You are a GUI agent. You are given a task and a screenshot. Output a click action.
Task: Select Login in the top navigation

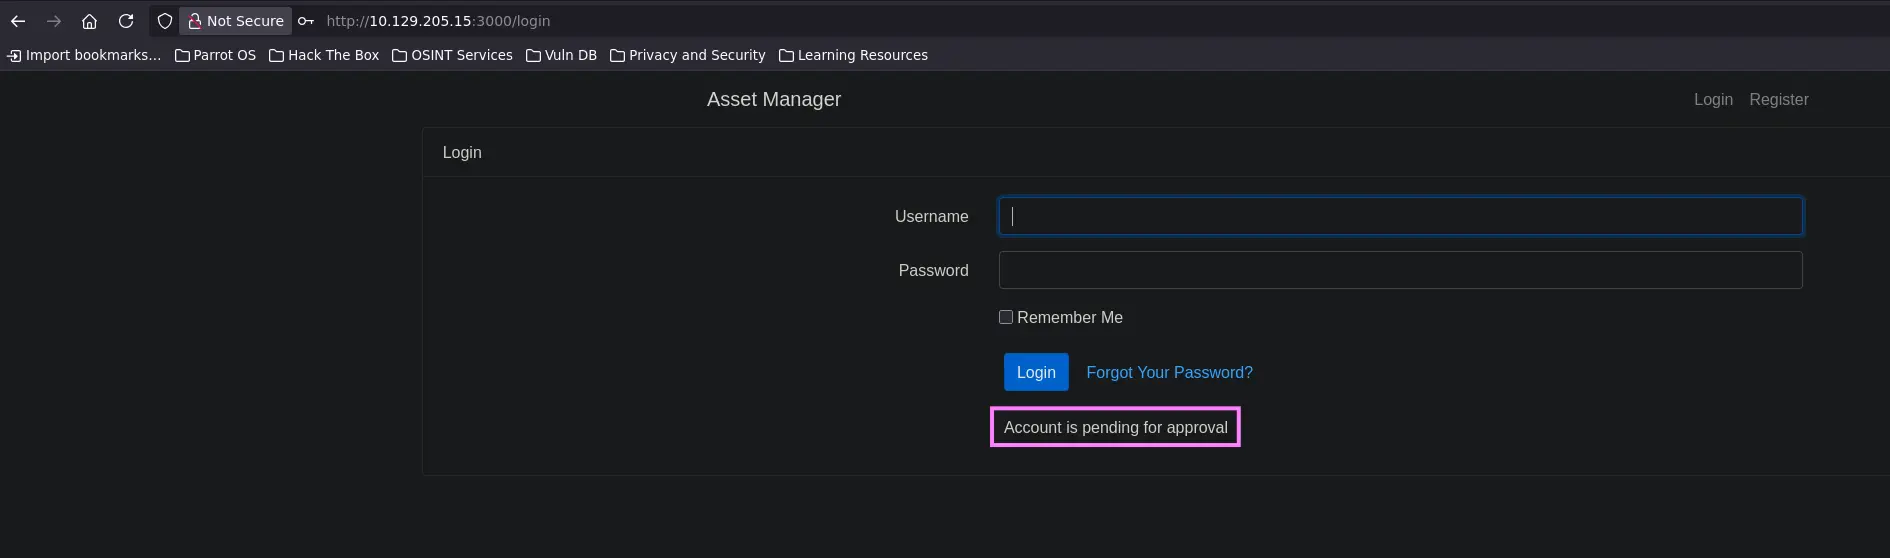coord(1713,100)
